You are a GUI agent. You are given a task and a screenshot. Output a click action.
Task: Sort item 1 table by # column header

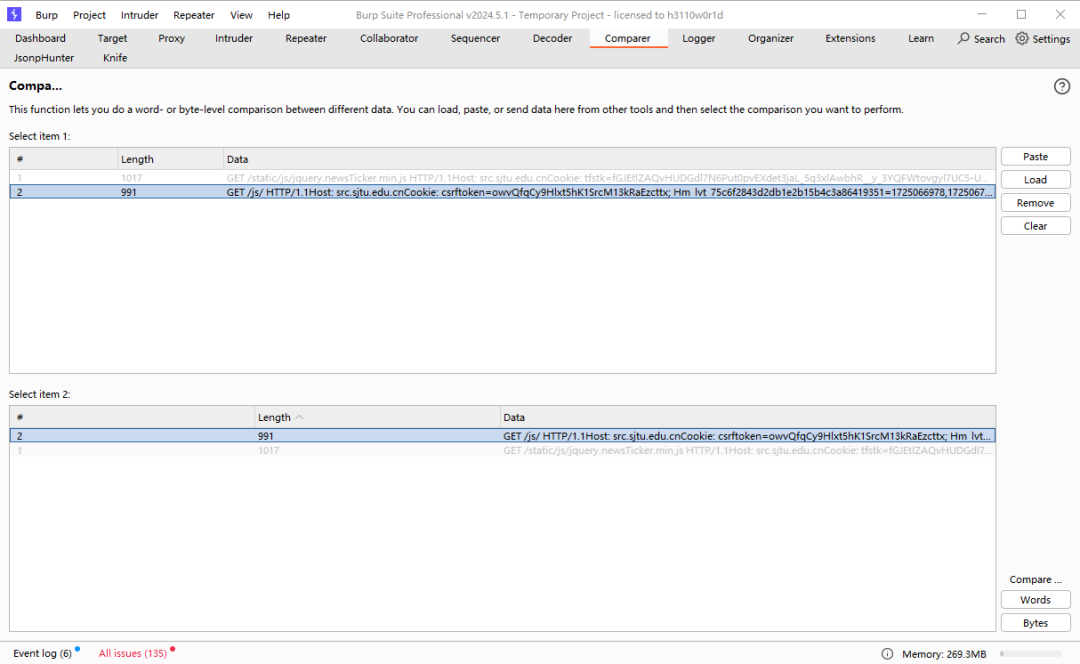[x=63, y=159]
